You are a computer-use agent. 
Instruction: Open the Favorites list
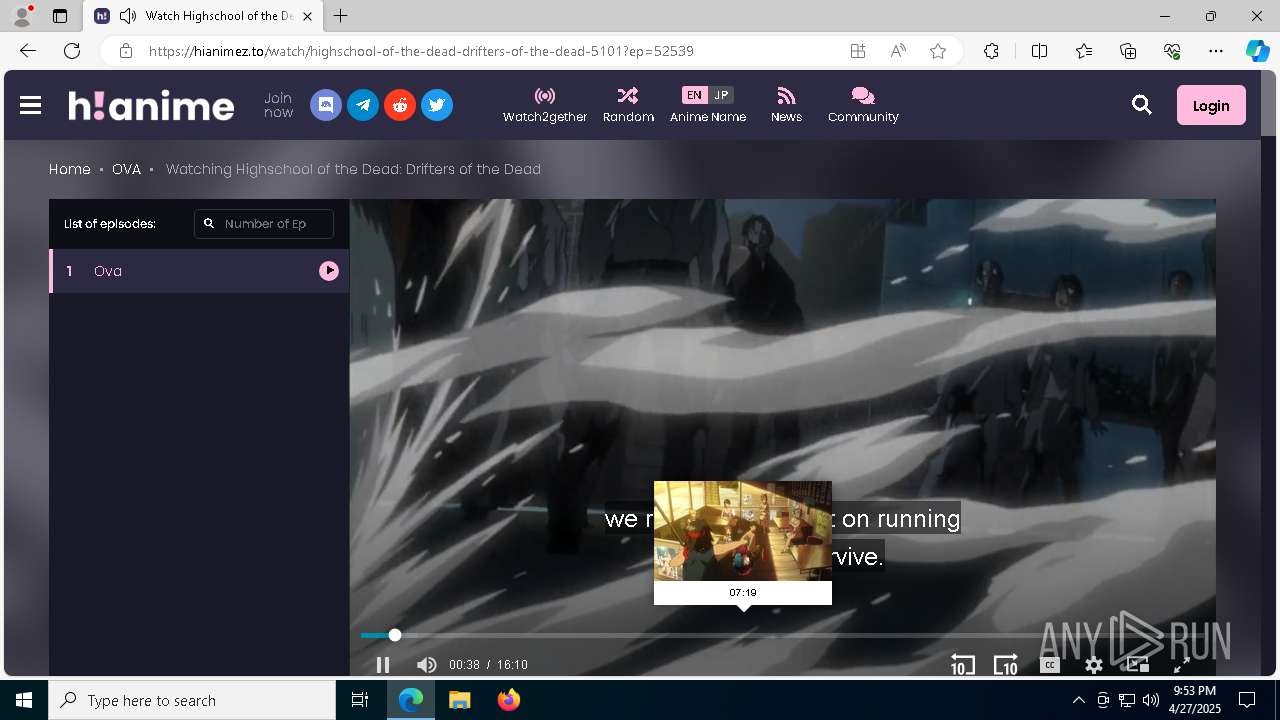tap(1084, 51)
